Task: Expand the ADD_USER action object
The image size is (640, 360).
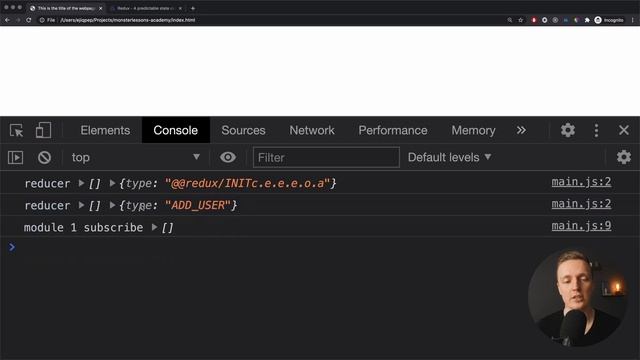Action: pyautogui.click(x=112, y=205)
